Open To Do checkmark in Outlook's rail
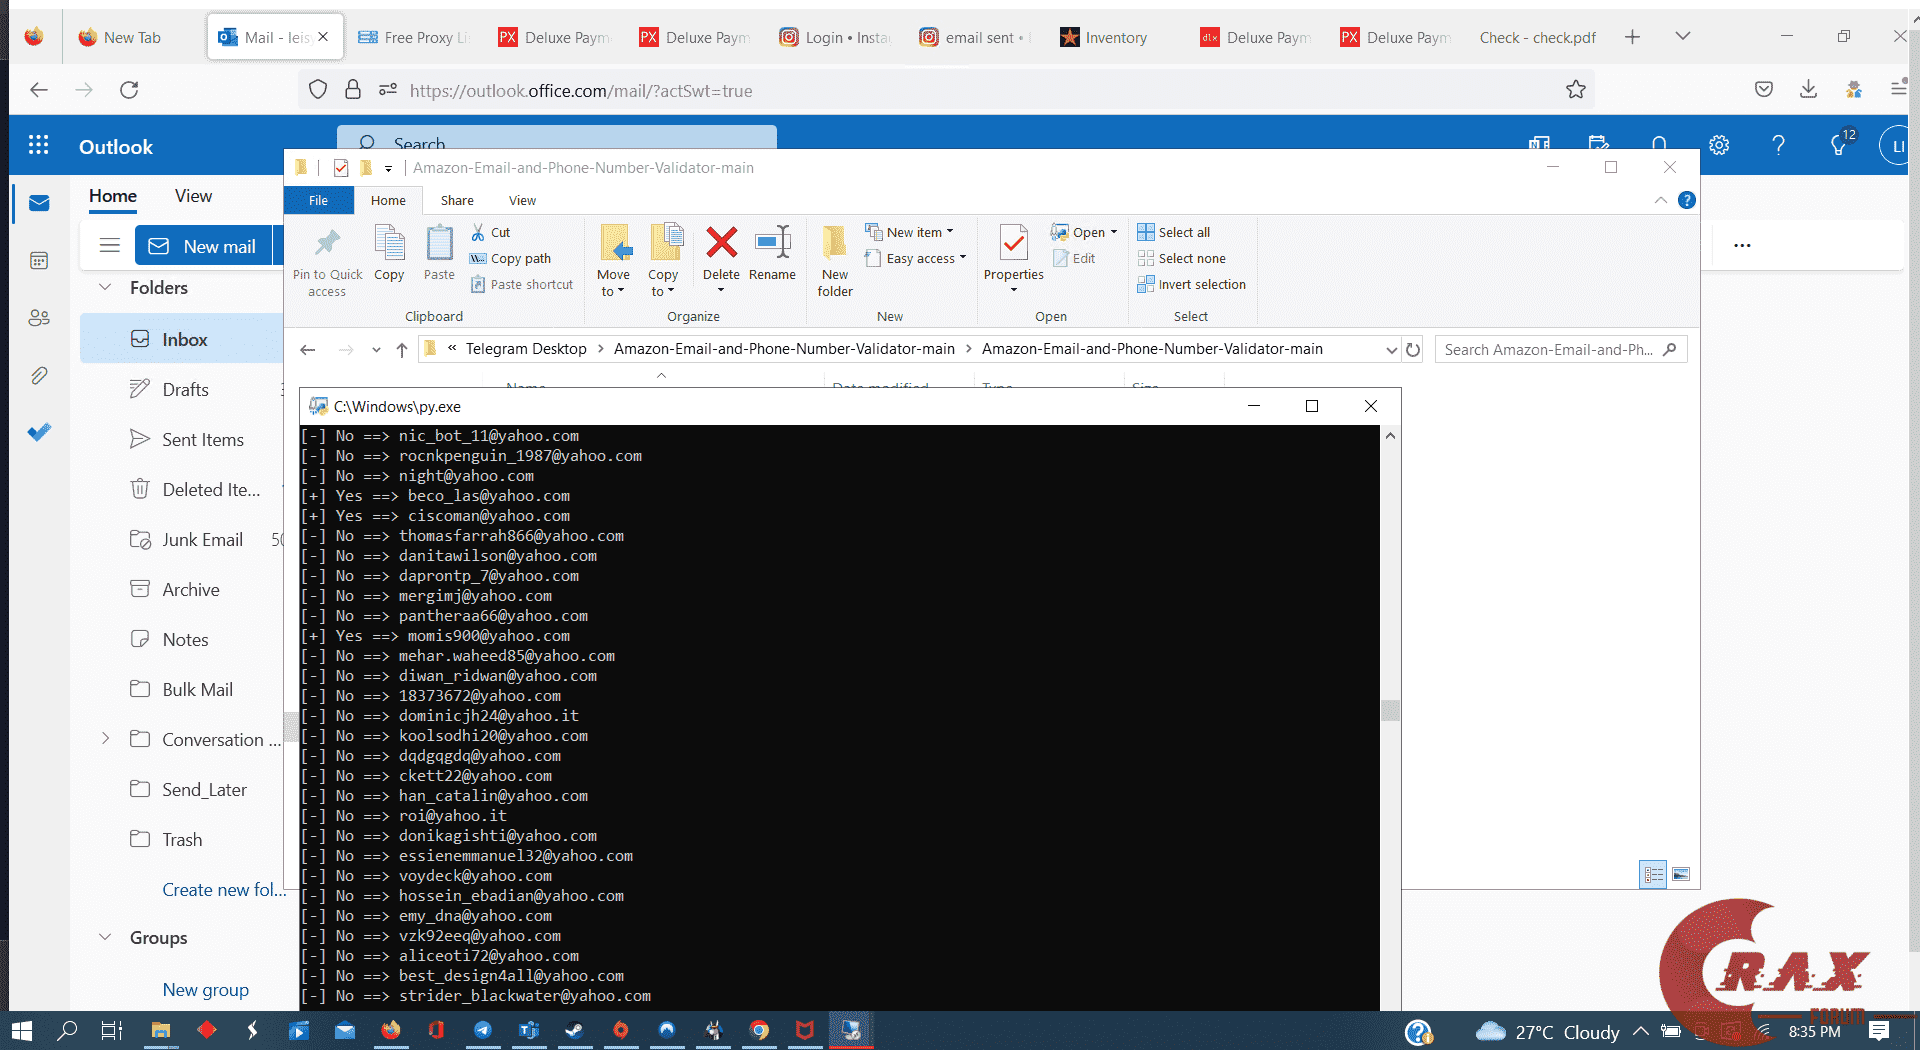This screenshot has height=1050, width=1920. [x=39, y=432]
